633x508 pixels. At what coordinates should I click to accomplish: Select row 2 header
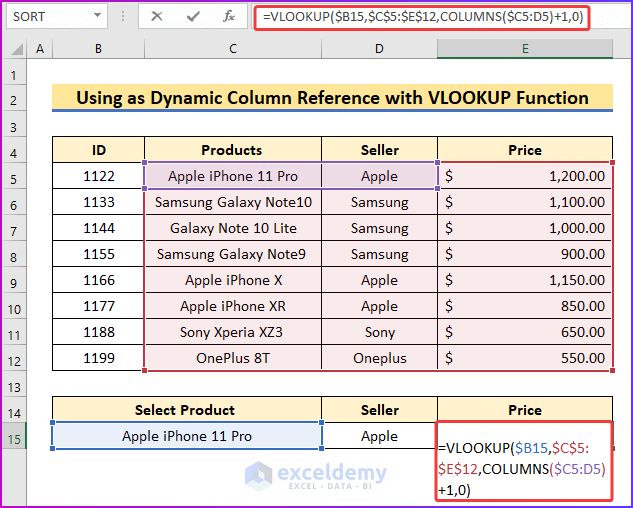point(14,98)
